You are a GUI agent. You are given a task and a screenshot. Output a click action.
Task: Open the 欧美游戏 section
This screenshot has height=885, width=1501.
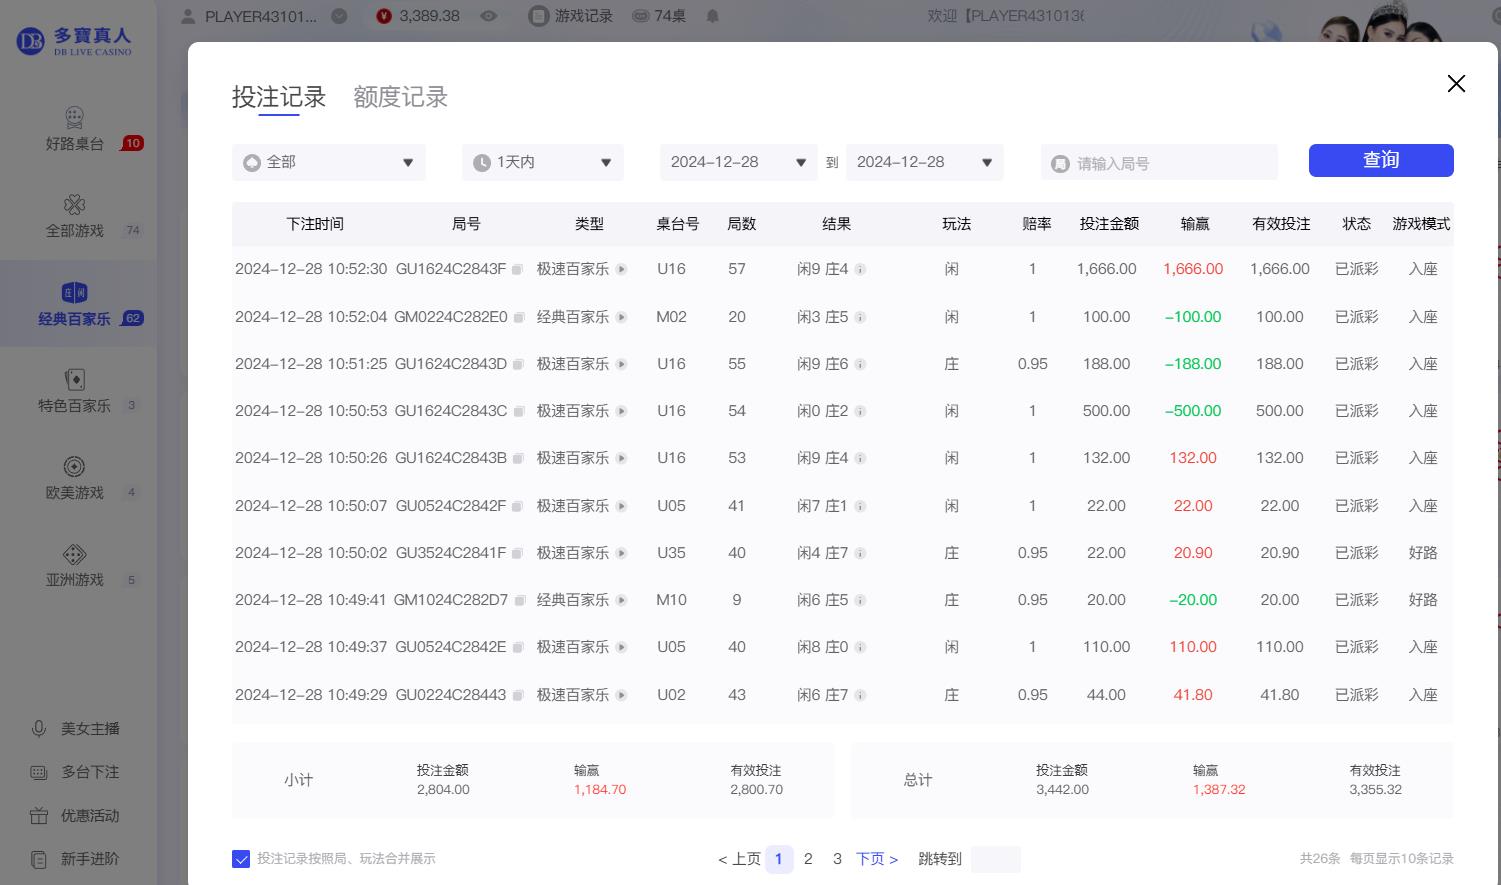pos(75,477)
